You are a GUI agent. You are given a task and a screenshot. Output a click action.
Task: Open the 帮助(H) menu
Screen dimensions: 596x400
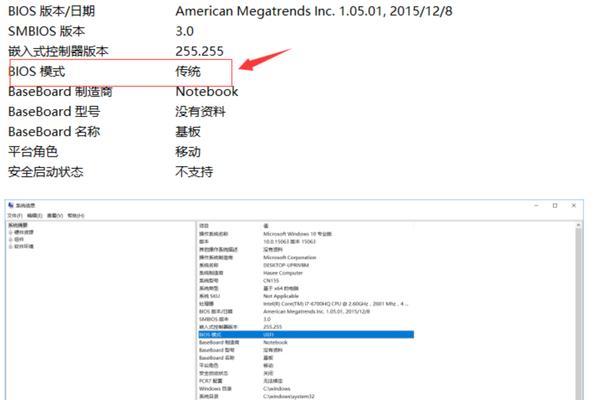coord(76,216)
